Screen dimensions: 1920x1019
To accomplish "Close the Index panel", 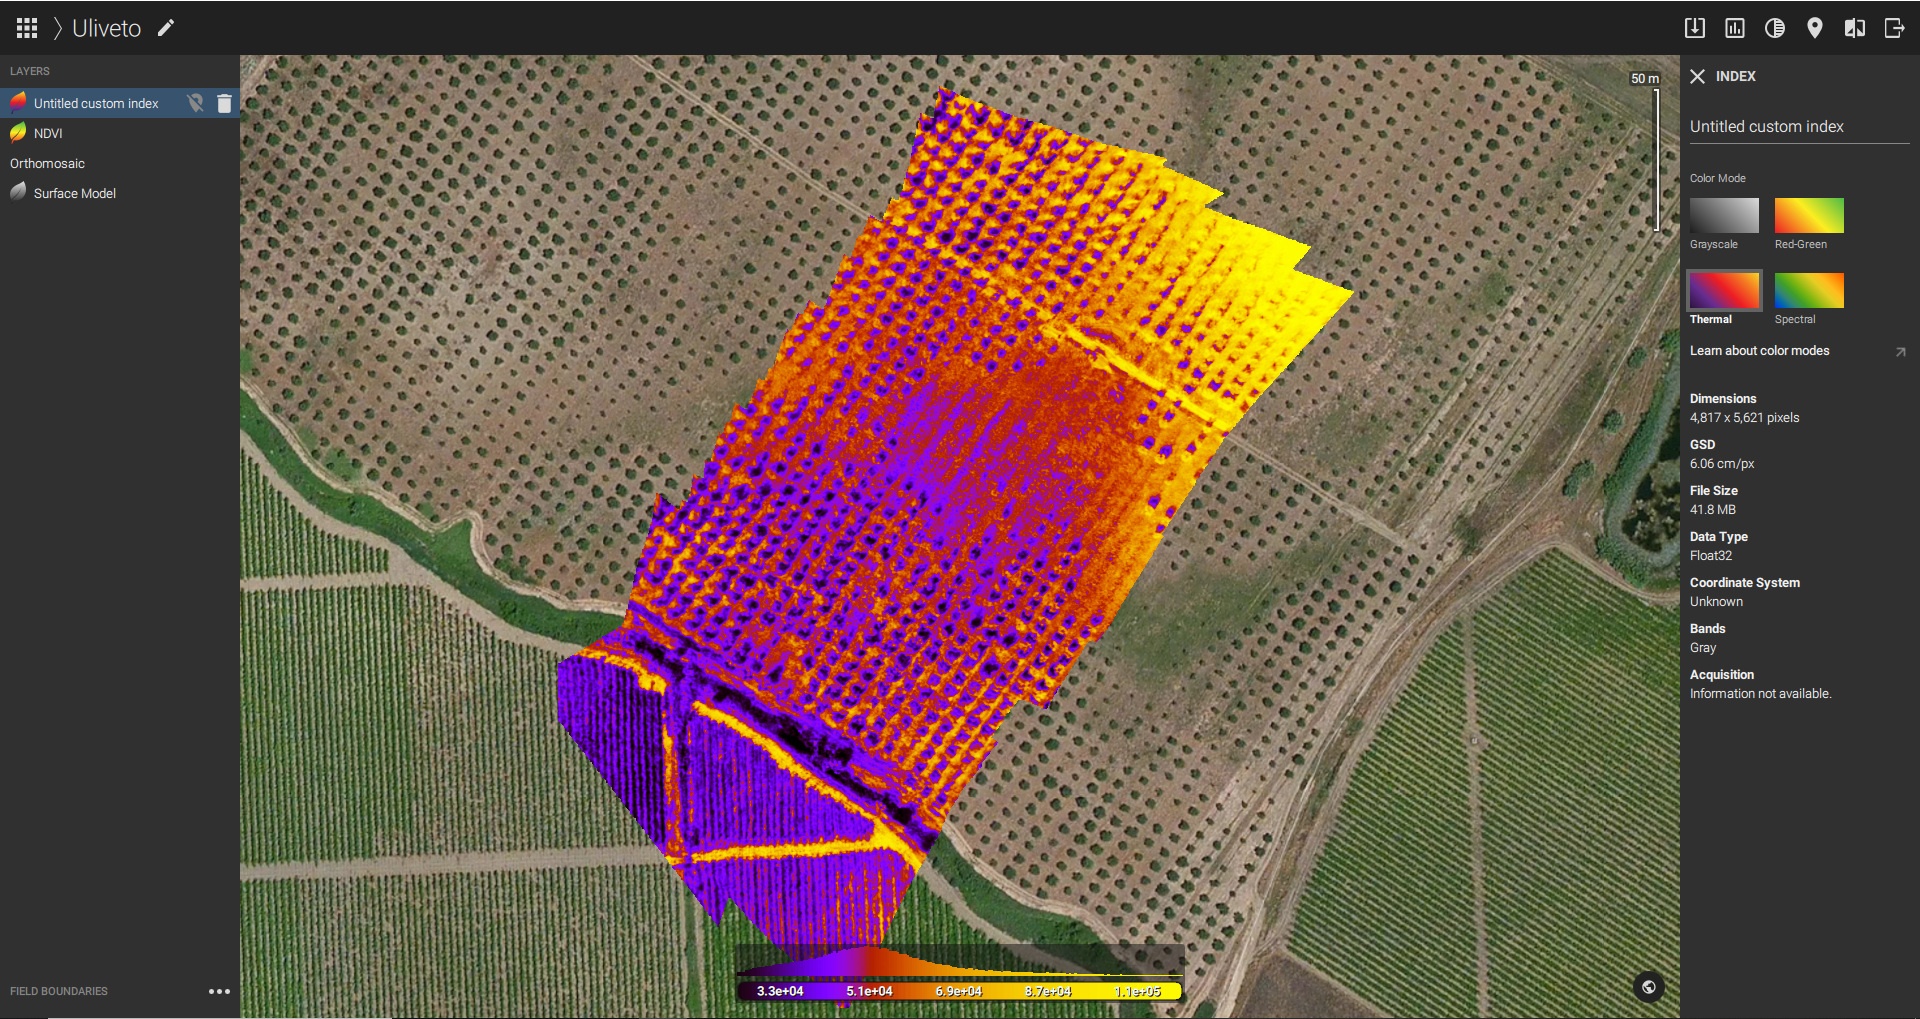I will click(1697, 76).
